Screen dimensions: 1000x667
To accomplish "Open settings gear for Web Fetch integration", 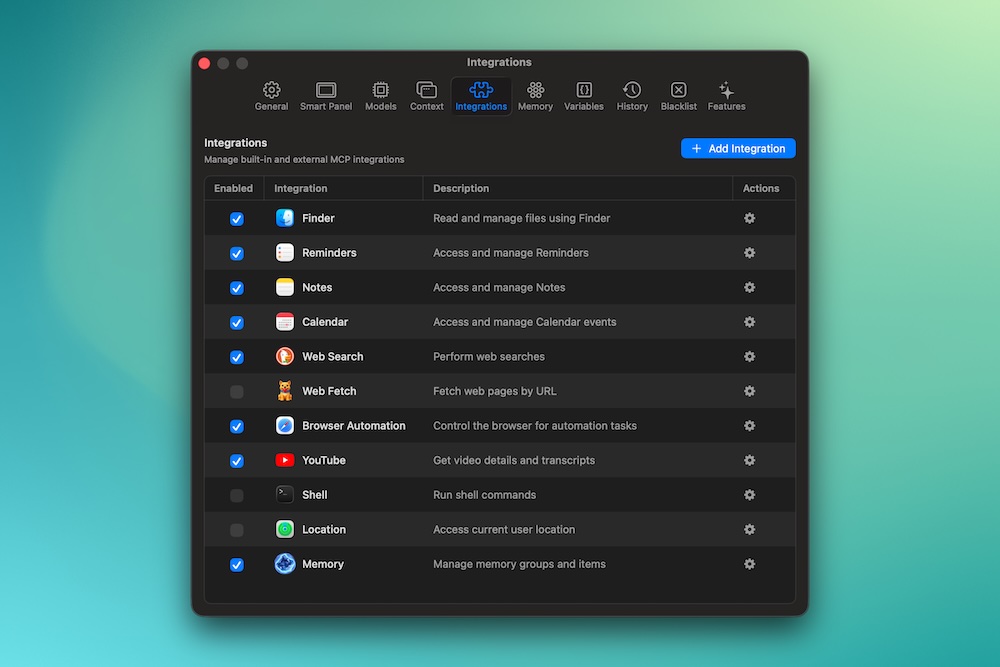I will (749, 391).
